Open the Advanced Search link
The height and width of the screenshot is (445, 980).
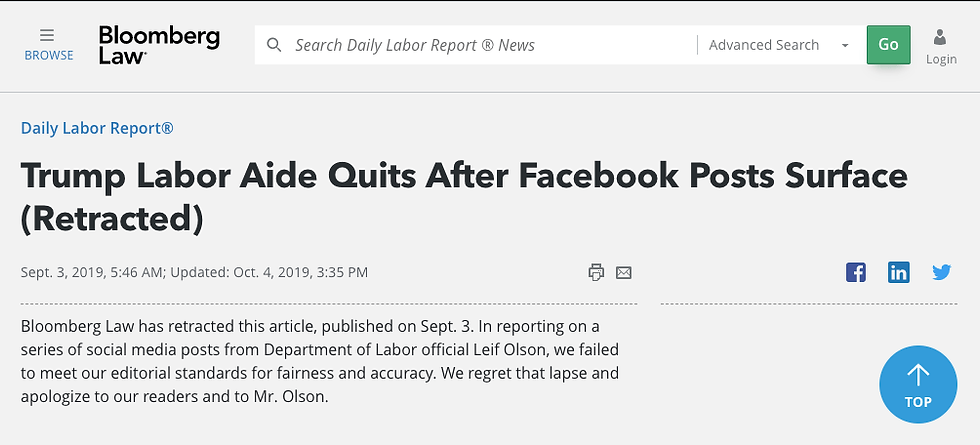764,45
